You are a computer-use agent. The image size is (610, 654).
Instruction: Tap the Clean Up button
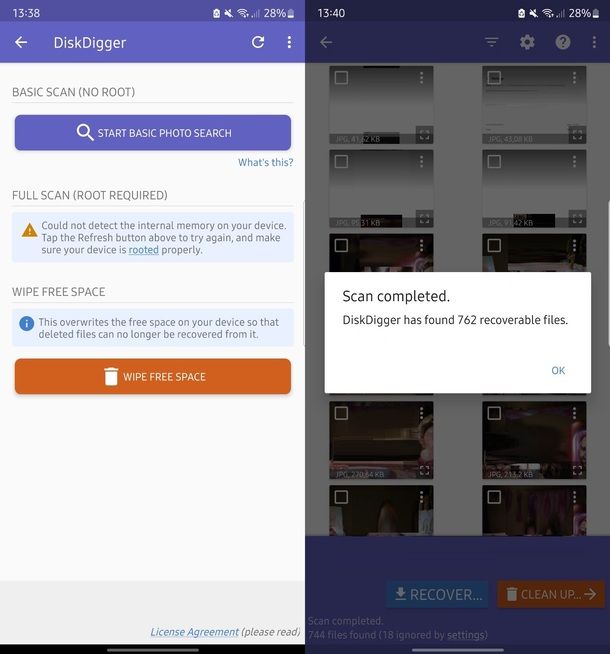pos(551,594)
